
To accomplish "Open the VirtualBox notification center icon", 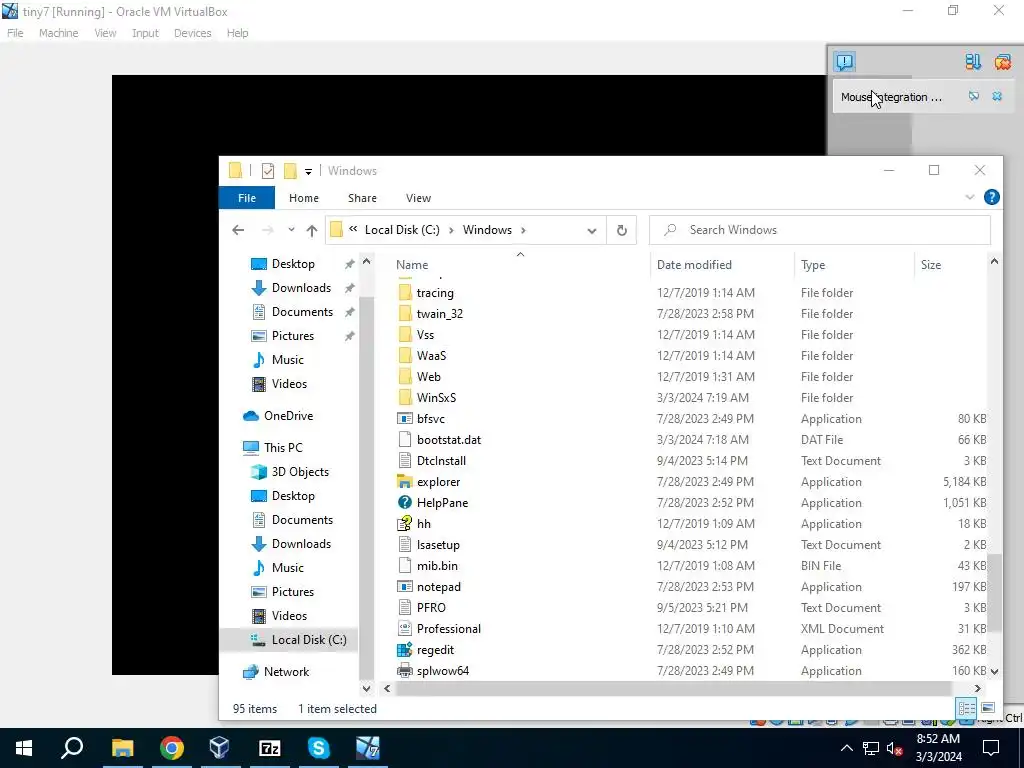I will point(844,62).
